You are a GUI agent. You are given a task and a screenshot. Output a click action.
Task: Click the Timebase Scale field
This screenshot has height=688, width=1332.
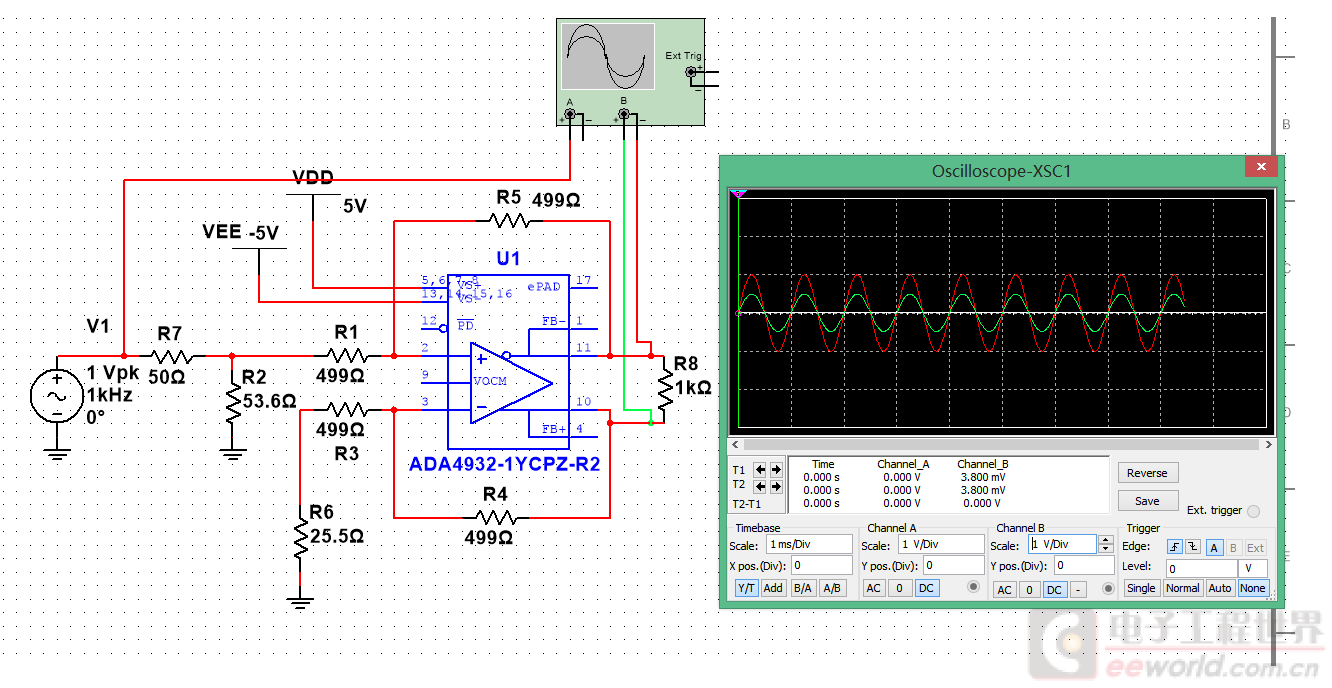click(809, 545)
